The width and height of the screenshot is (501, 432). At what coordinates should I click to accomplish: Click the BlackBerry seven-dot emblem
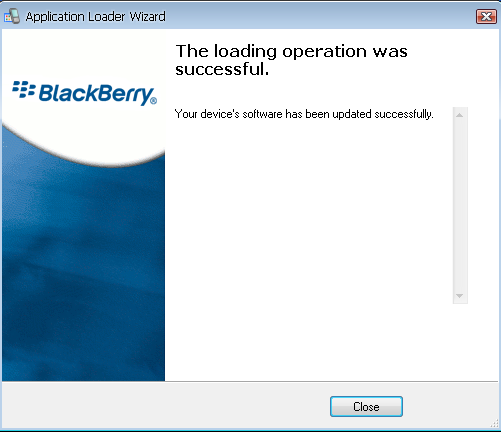point(24,89)
